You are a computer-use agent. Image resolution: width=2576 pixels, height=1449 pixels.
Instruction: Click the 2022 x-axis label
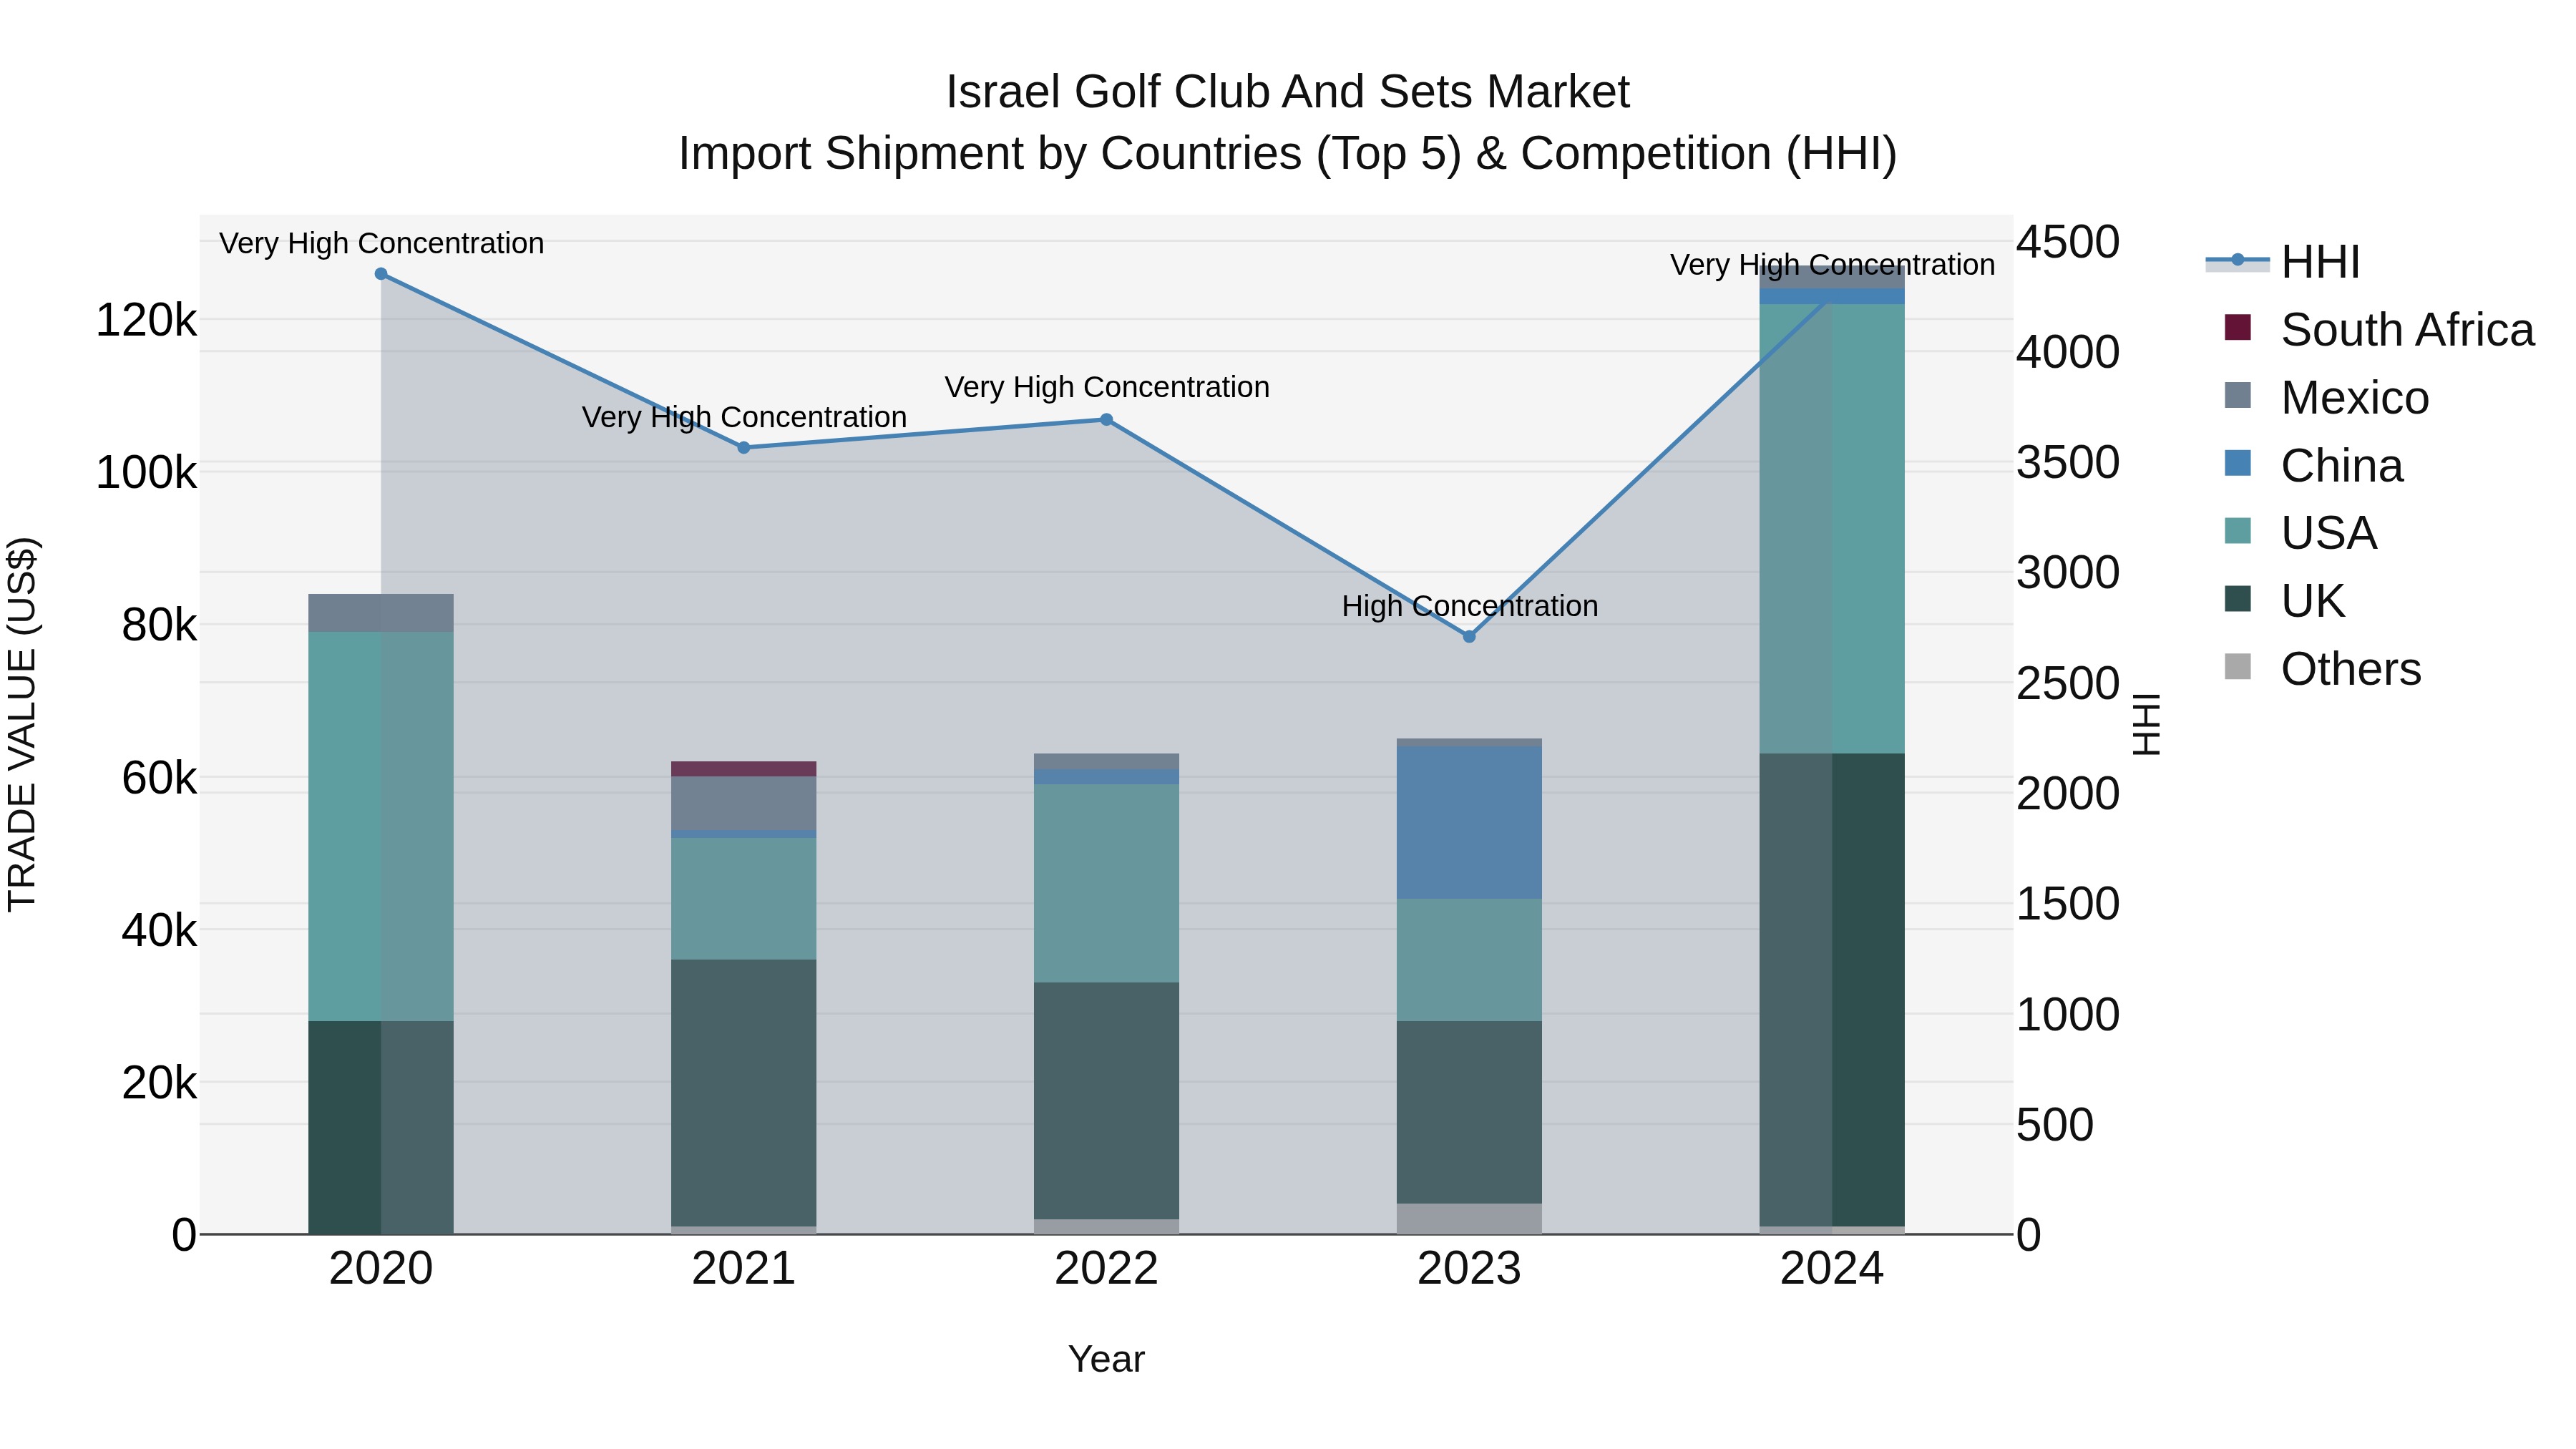[x=1106, y=1269]
